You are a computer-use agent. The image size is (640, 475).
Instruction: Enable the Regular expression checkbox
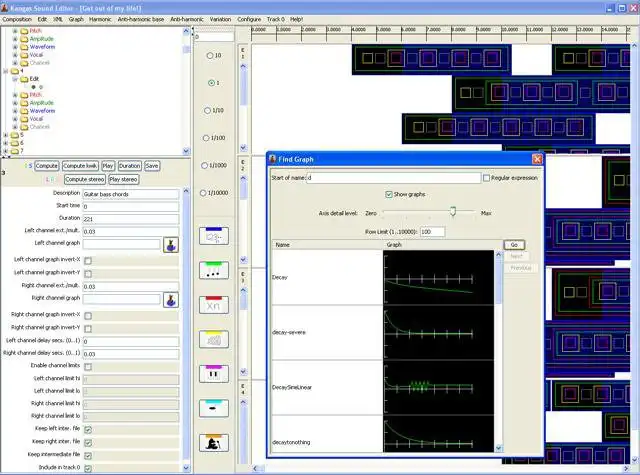(x=487, y=178)
